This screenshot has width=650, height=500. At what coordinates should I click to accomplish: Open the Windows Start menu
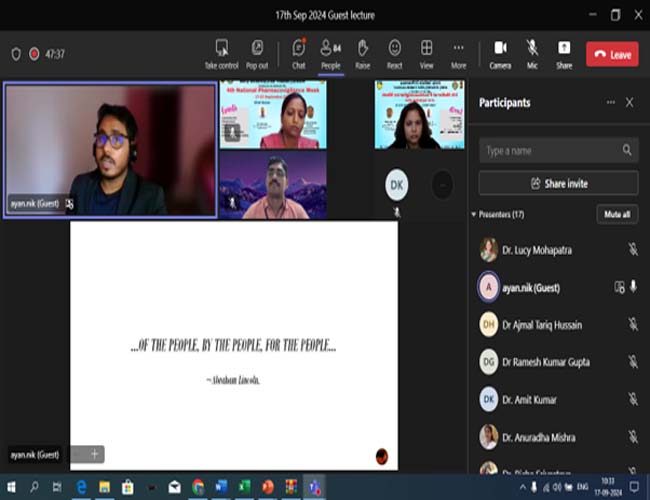11,487
